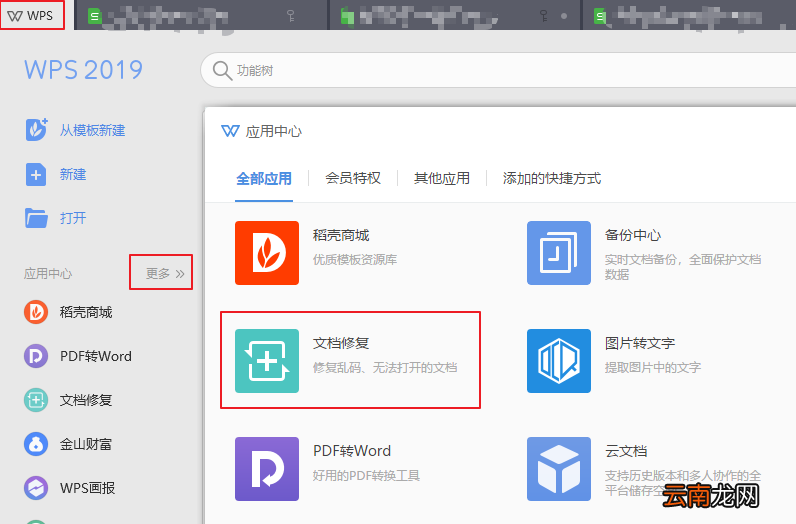Click the WPS 2019 logo text
Screen dimensions: 796x524
(x=84, y=70)
